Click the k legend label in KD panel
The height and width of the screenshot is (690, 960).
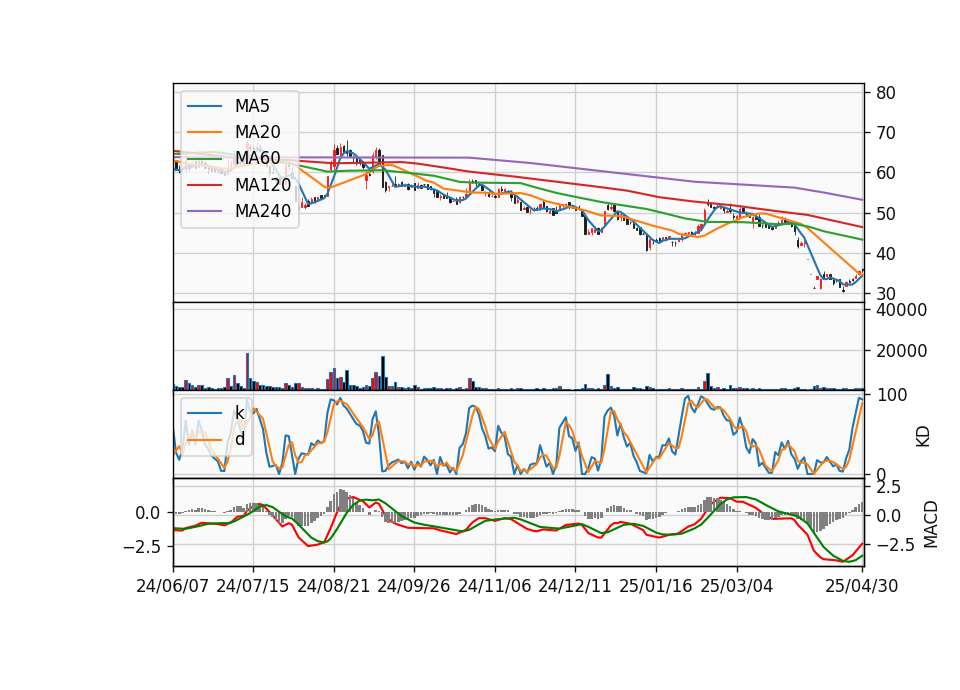239,413
